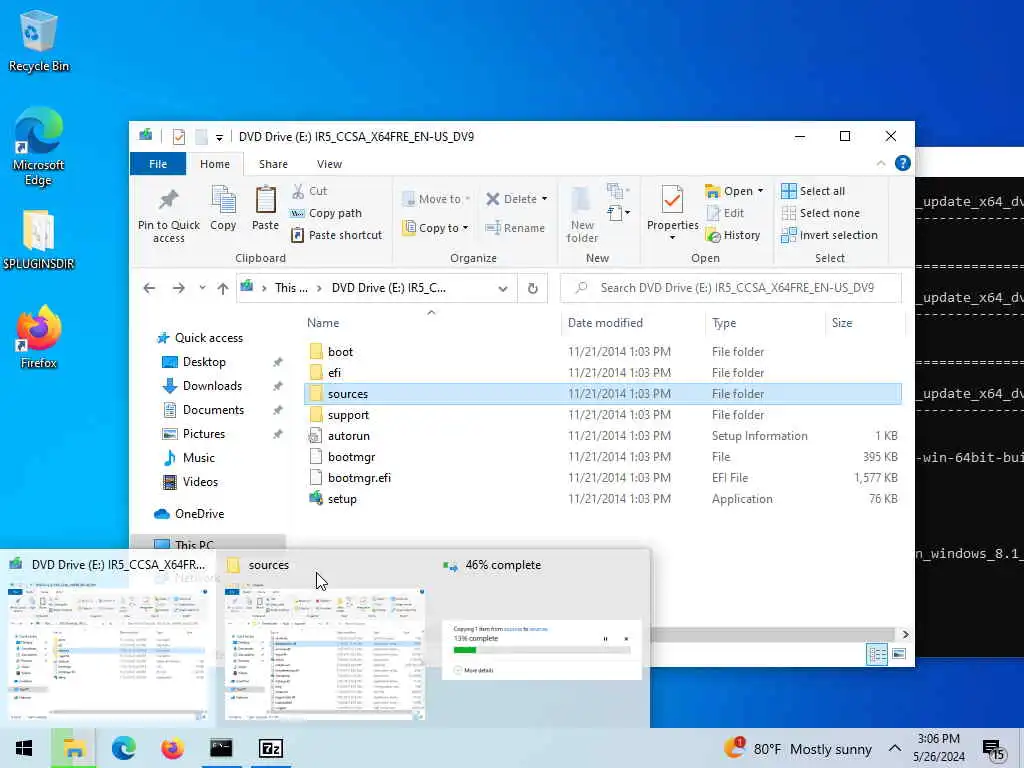Click the Refresh button
This screenshot has height=768, width=1024.
[532, 288]
